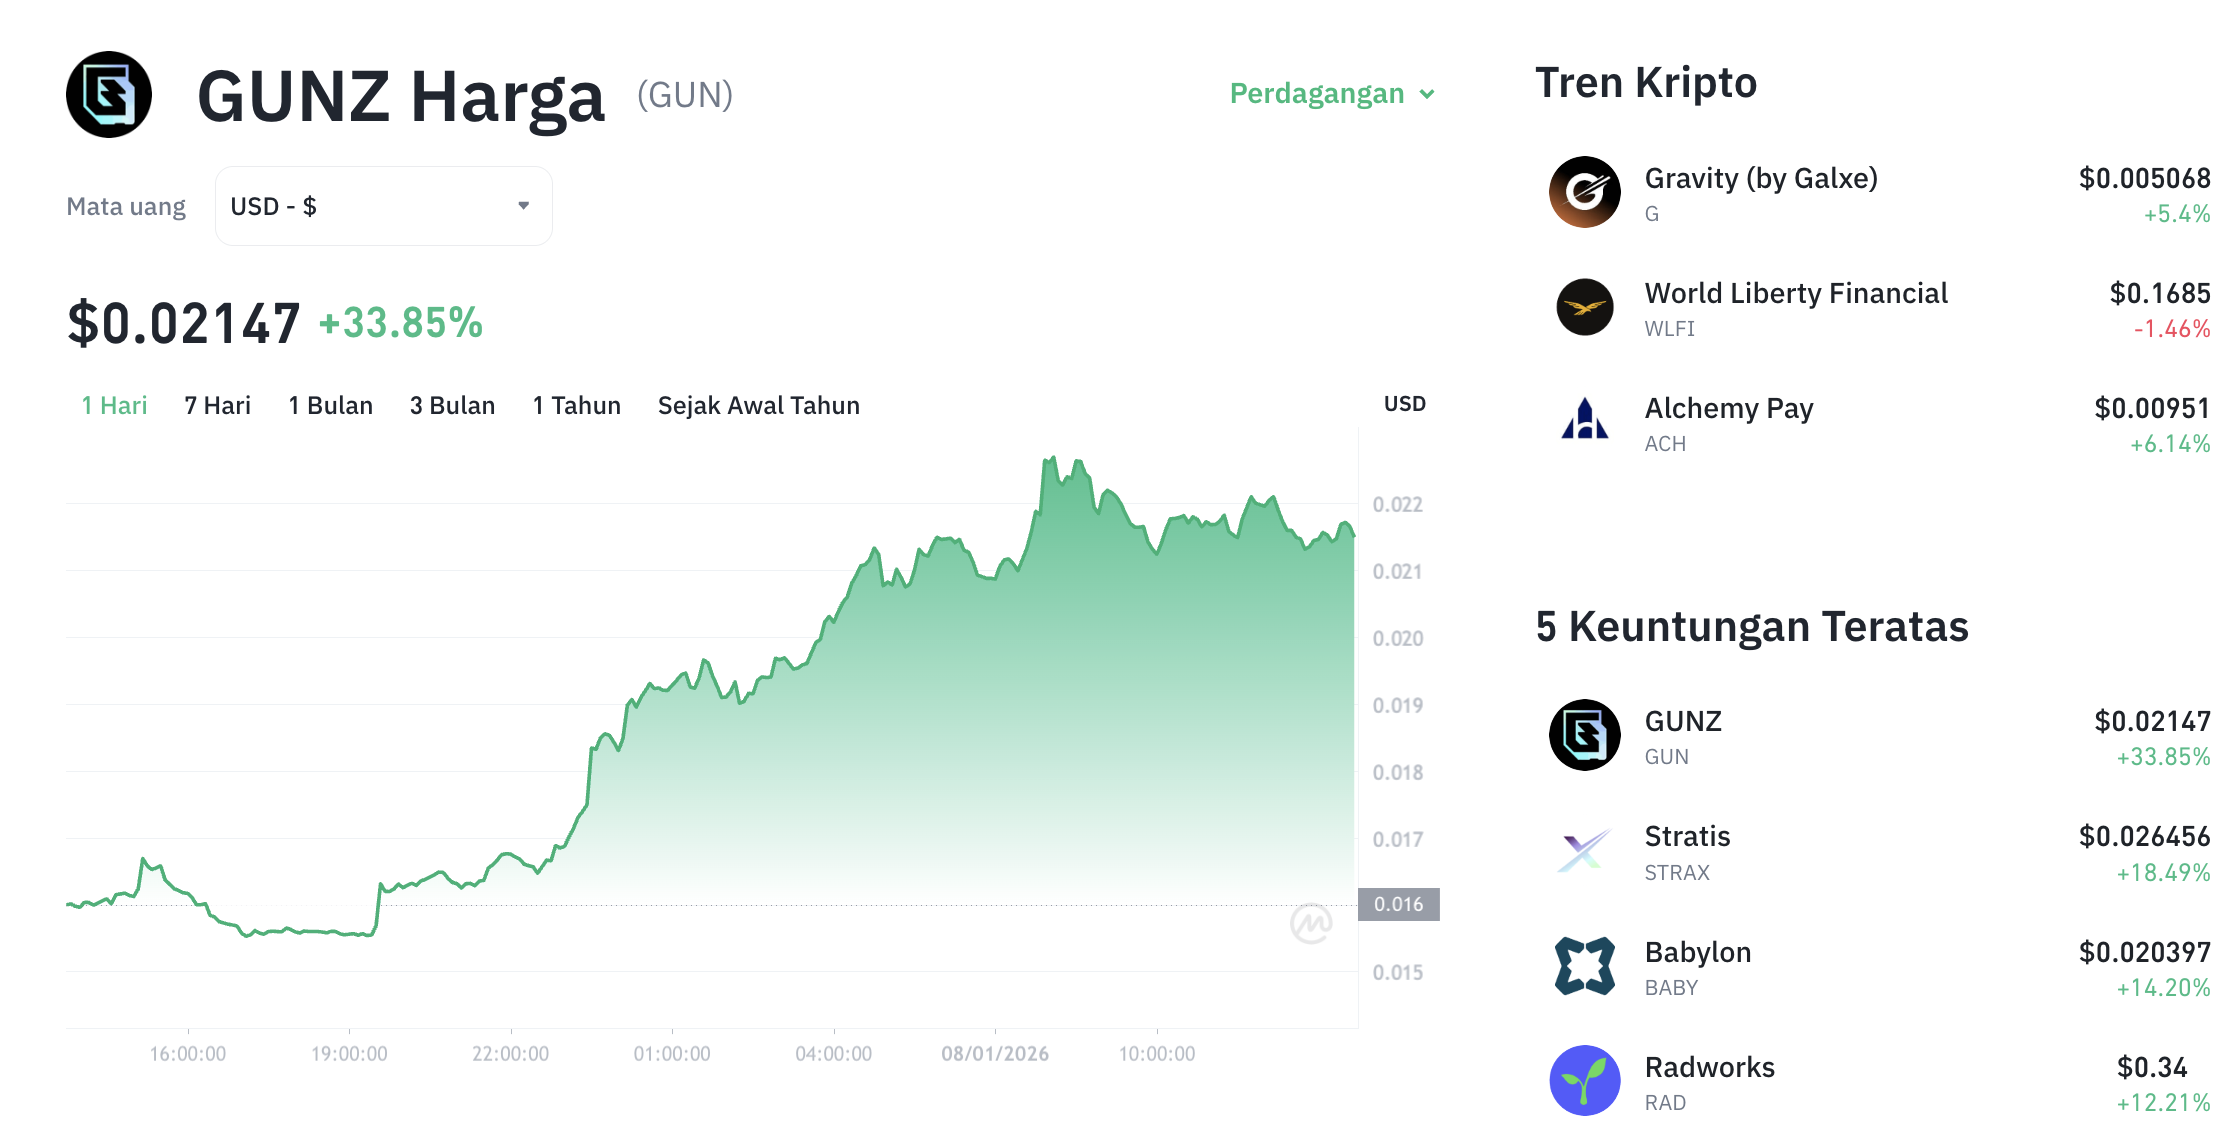Select the 1 Tahun tab
Viewport: 2226px width, 1138px height.
[576, 405]
